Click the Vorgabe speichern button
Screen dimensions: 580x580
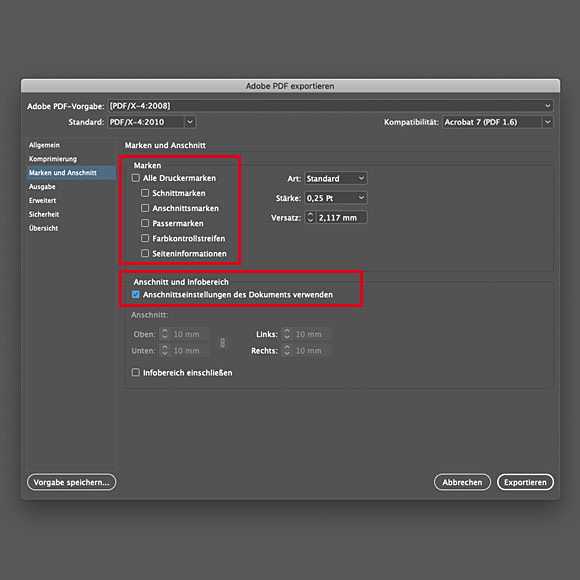coord(71,482)
